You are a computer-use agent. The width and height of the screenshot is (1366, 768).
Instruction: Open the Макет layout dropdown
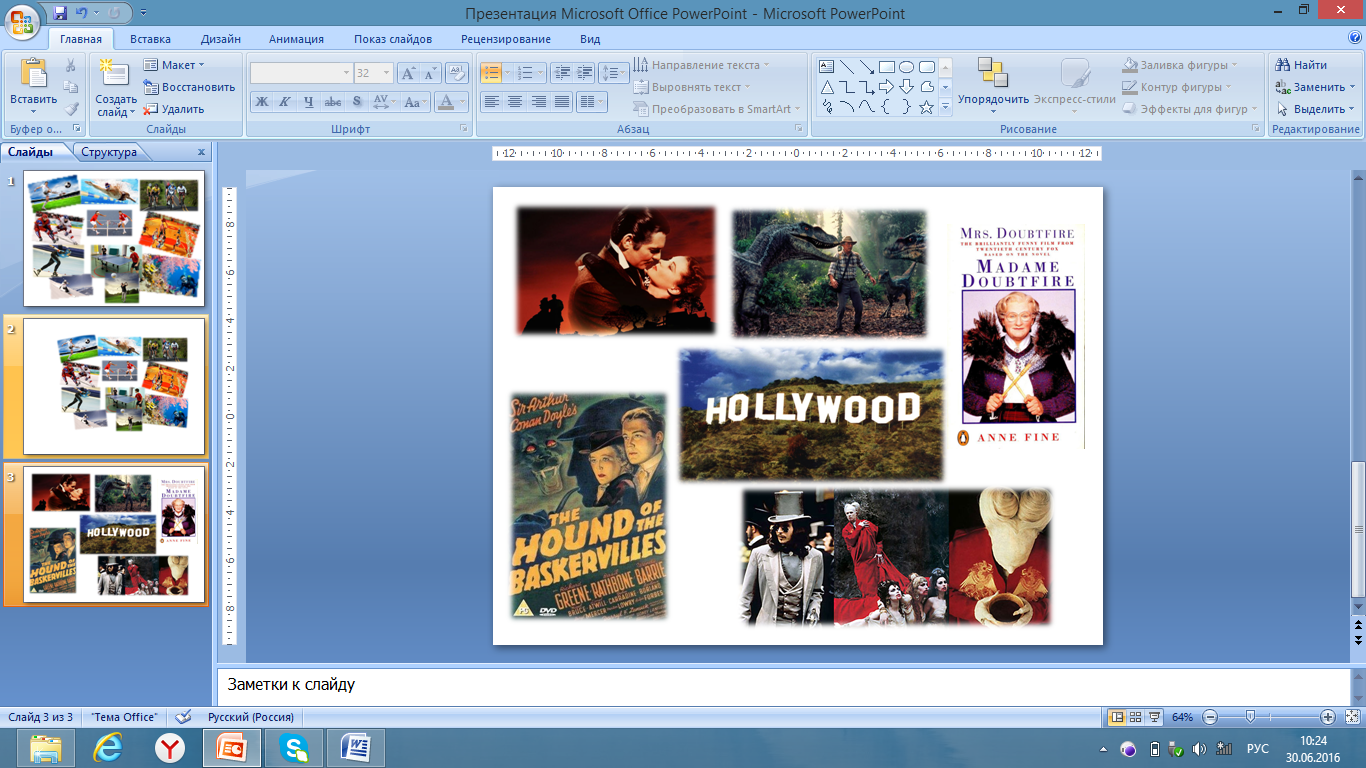click(x=174, y=65)
